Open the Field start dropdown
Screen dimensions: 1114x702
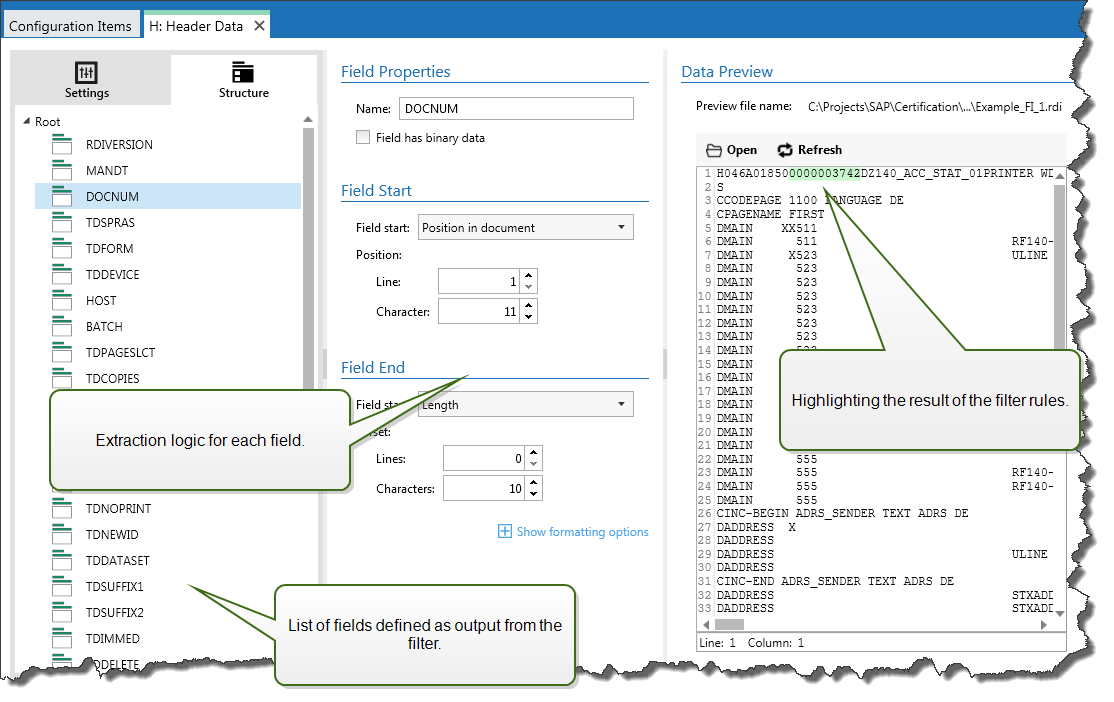[x=525, y=228]
